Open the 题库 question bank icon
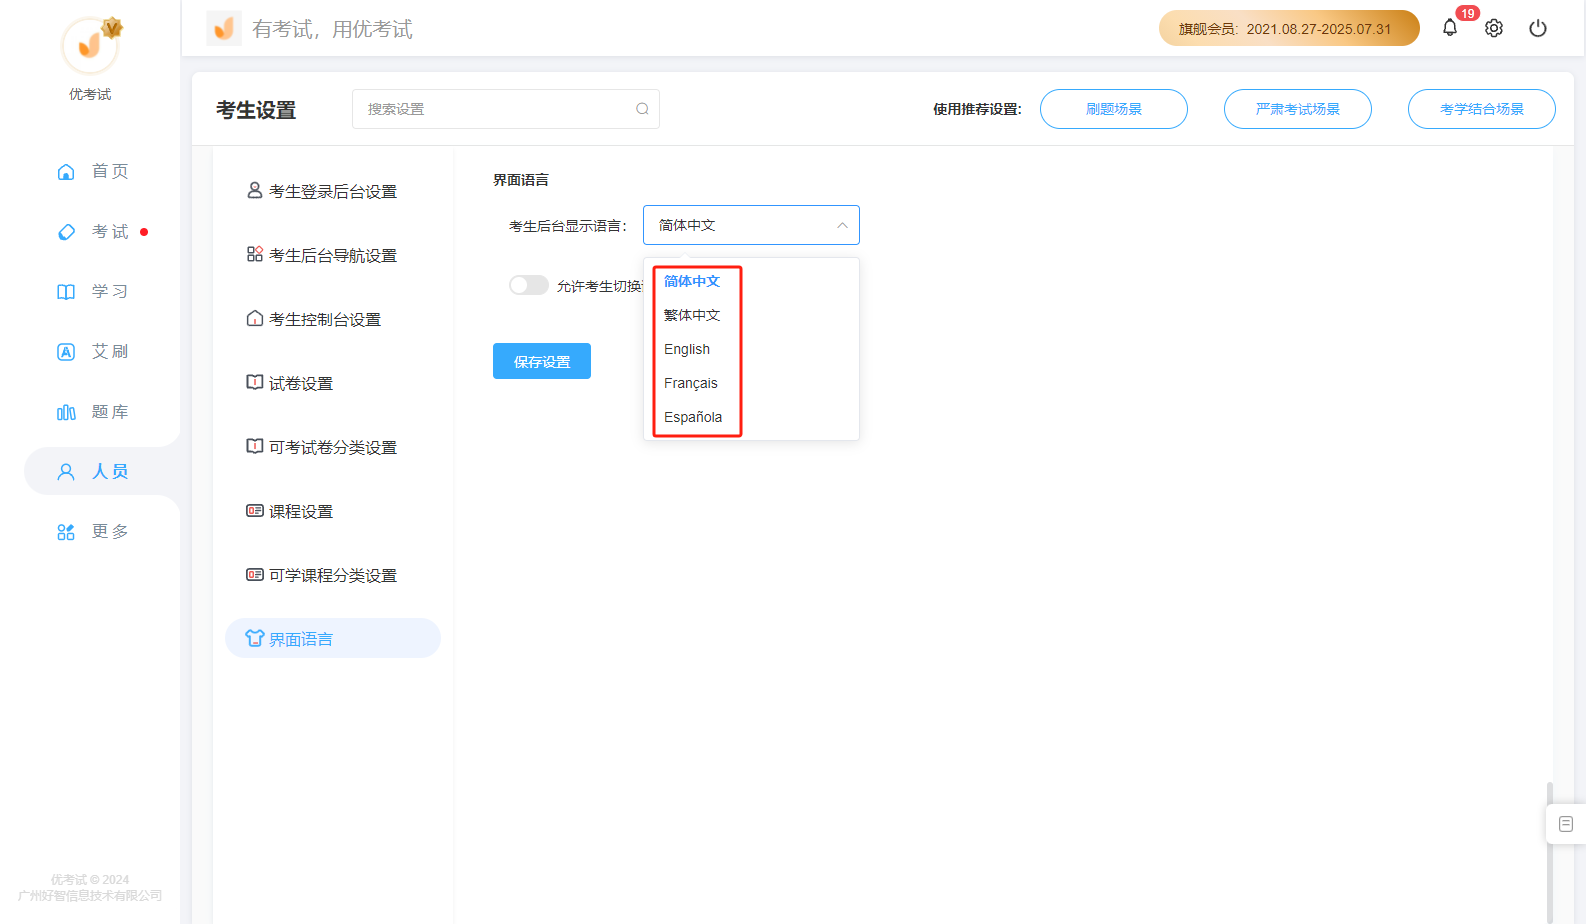 click(x=66, y=412)
